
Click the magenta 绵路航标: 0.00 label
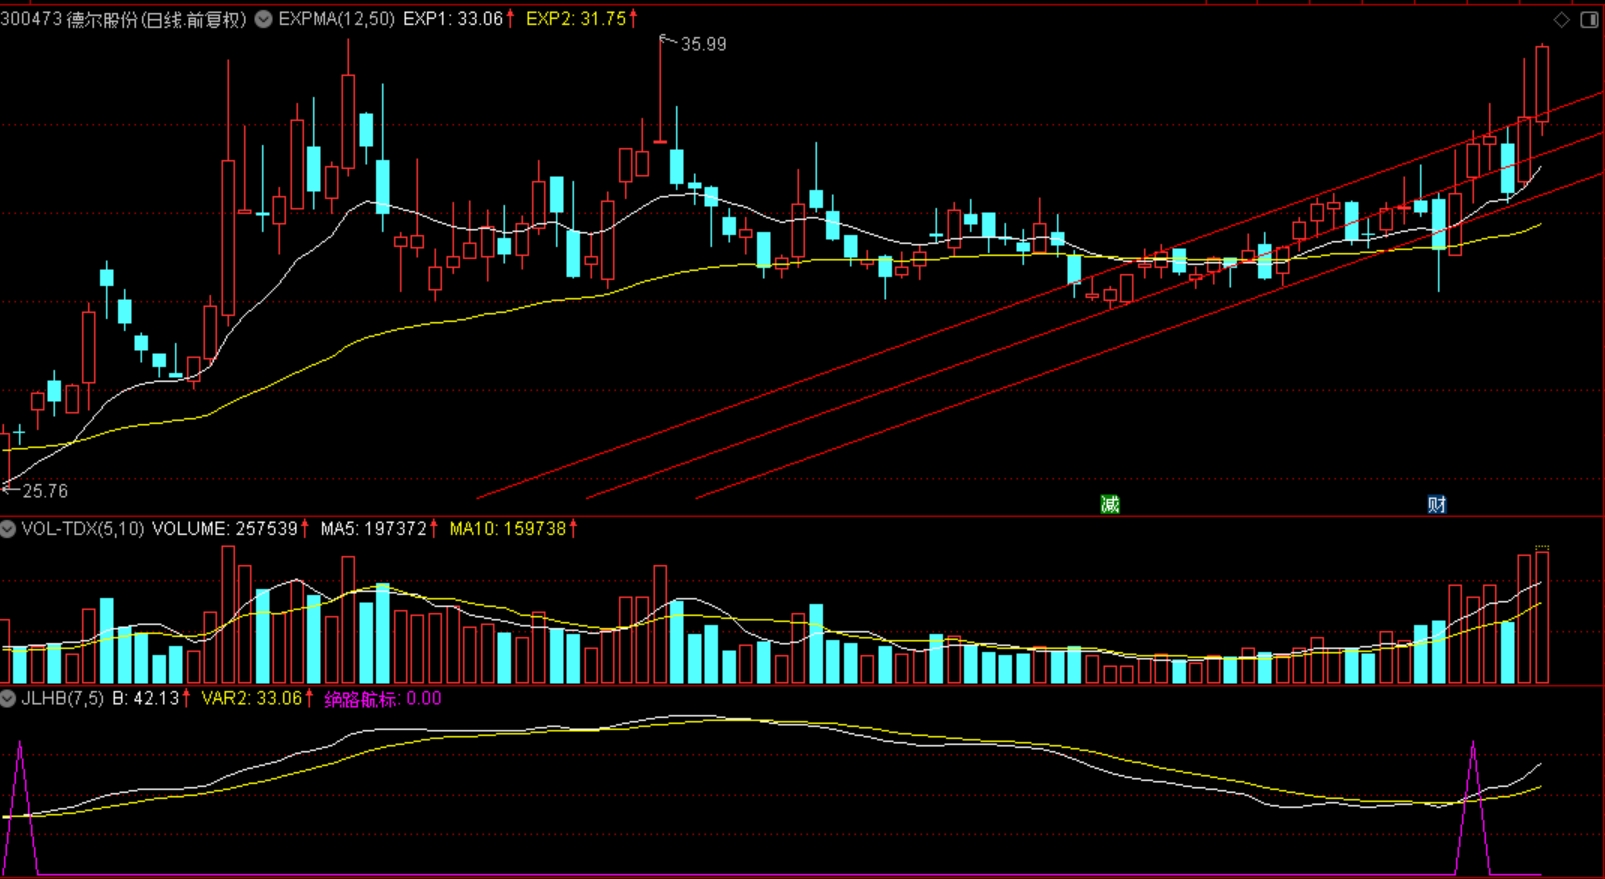tap(383, 698)
